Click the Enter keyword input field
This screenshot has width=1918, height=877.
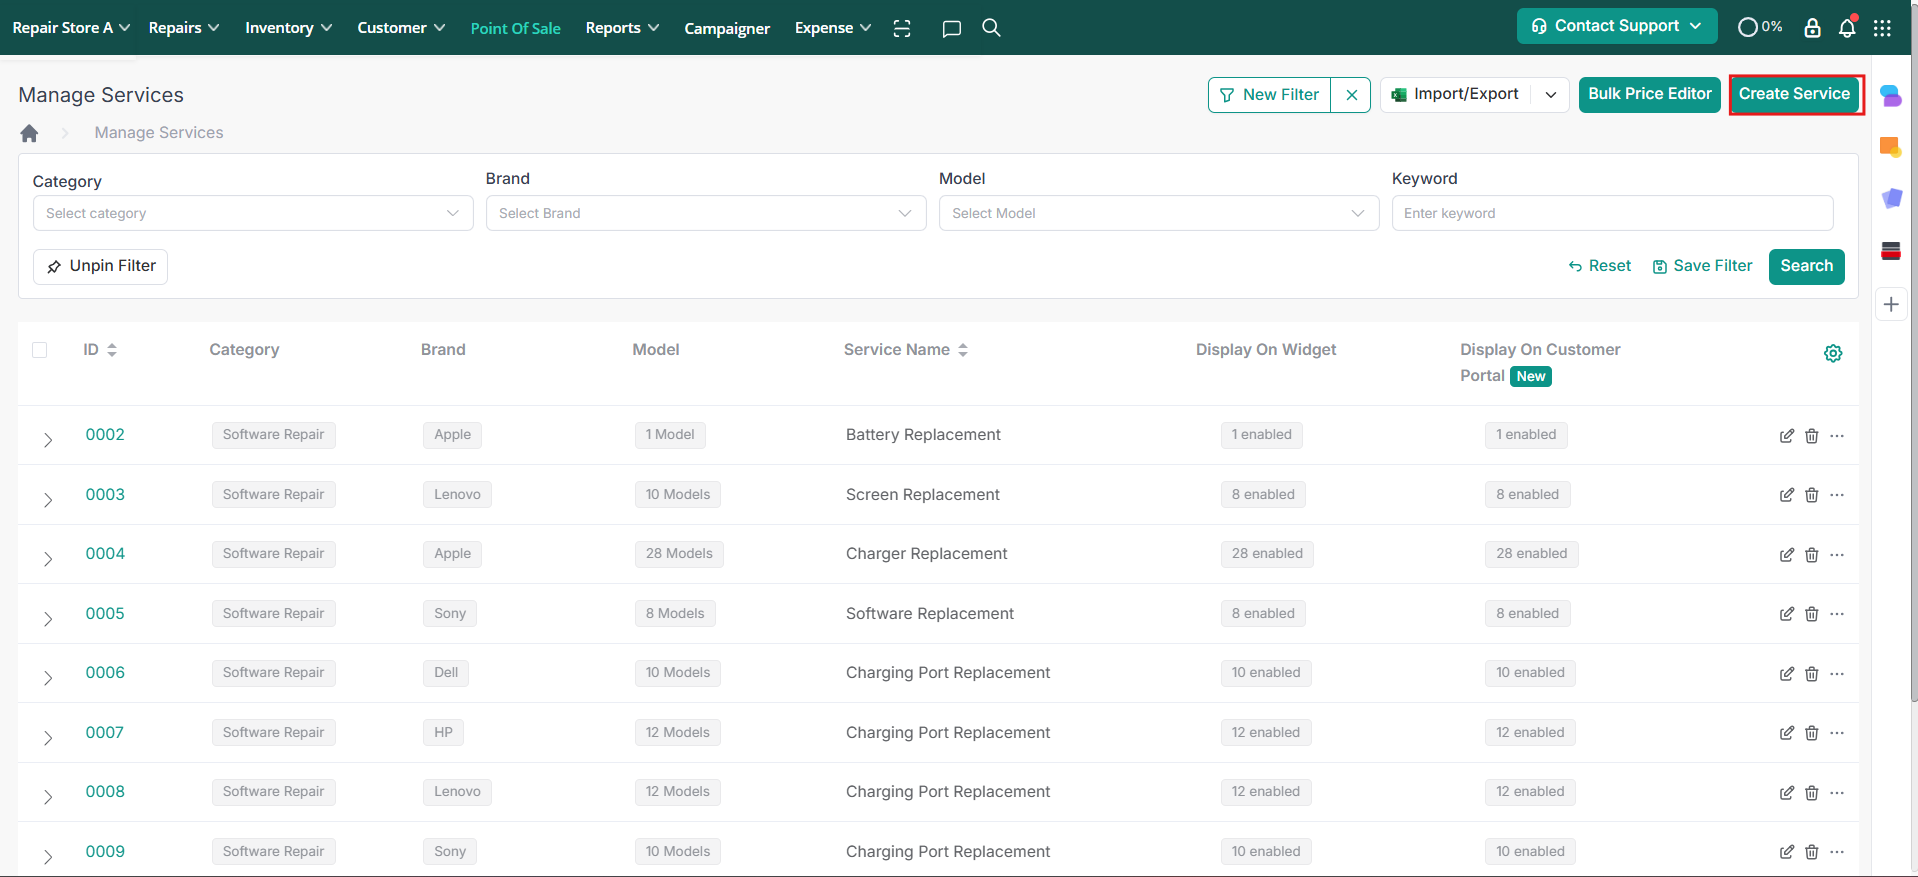click(x=1611, y=213)
